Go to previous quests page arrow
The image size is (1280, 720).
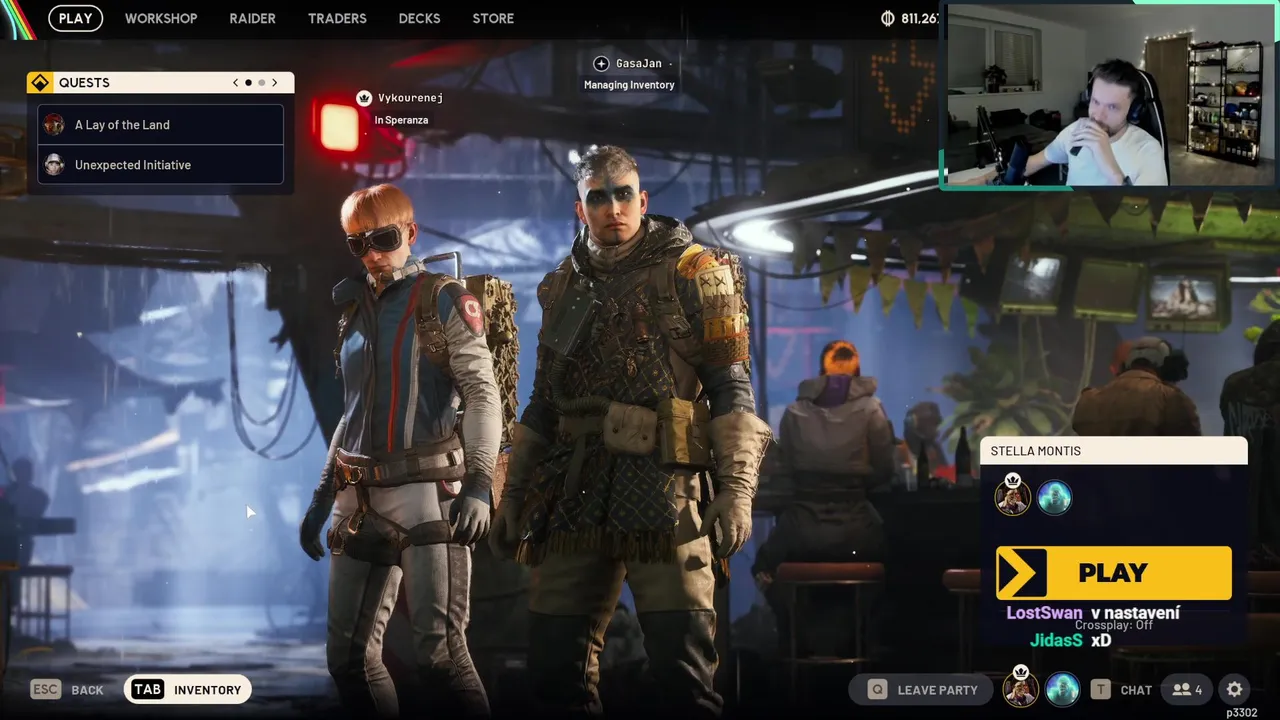[x=236, y=82]
